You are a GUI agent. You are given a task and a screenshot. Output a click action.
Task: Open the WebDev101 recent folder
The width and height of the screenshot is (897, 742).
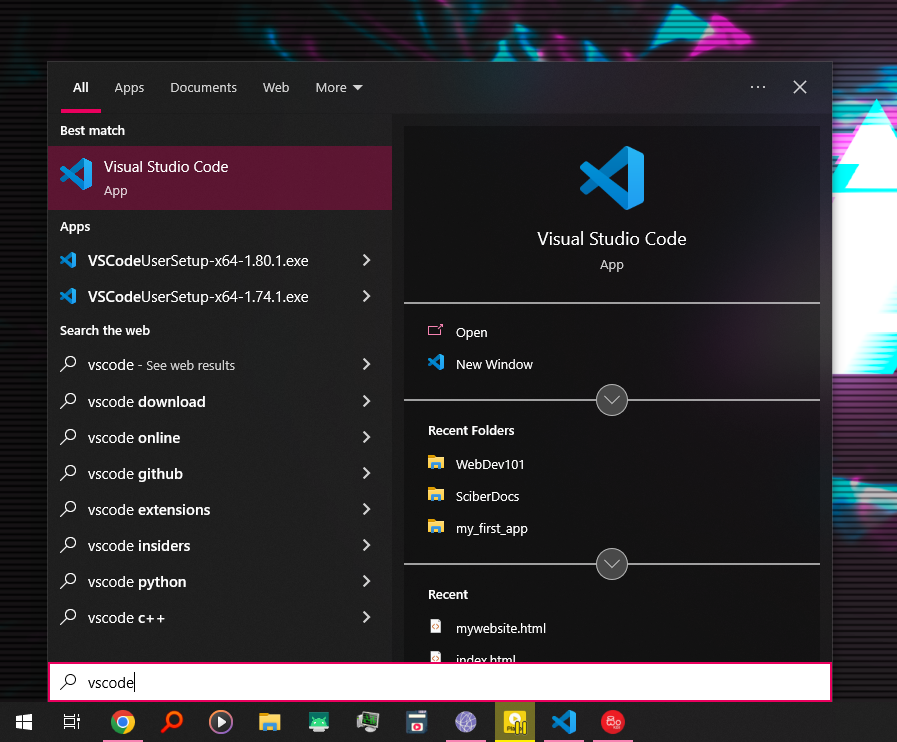[490, 464]
